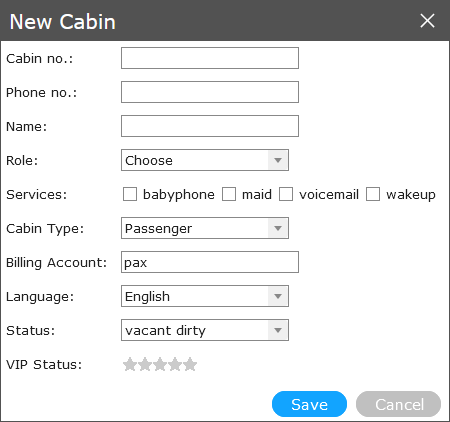Open the Language dropdown set to English
The image size is (450, 422).
point(205,296)
